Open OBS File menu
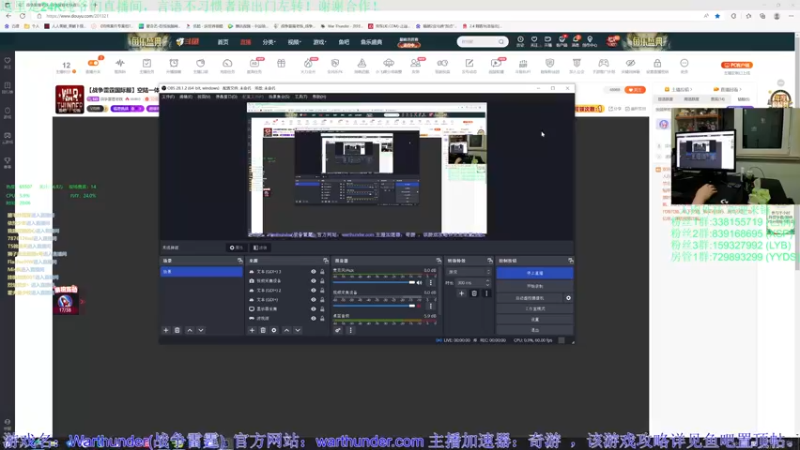The image size is (800, 450). coord(168,96)
